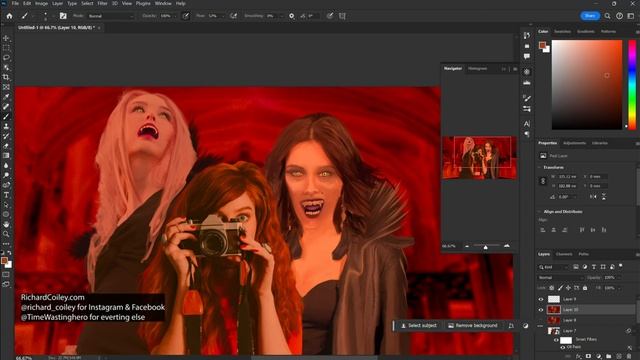This screenshot has width=640, height=360.
Task: Select the Eraser tool
Action: point(6,146)
